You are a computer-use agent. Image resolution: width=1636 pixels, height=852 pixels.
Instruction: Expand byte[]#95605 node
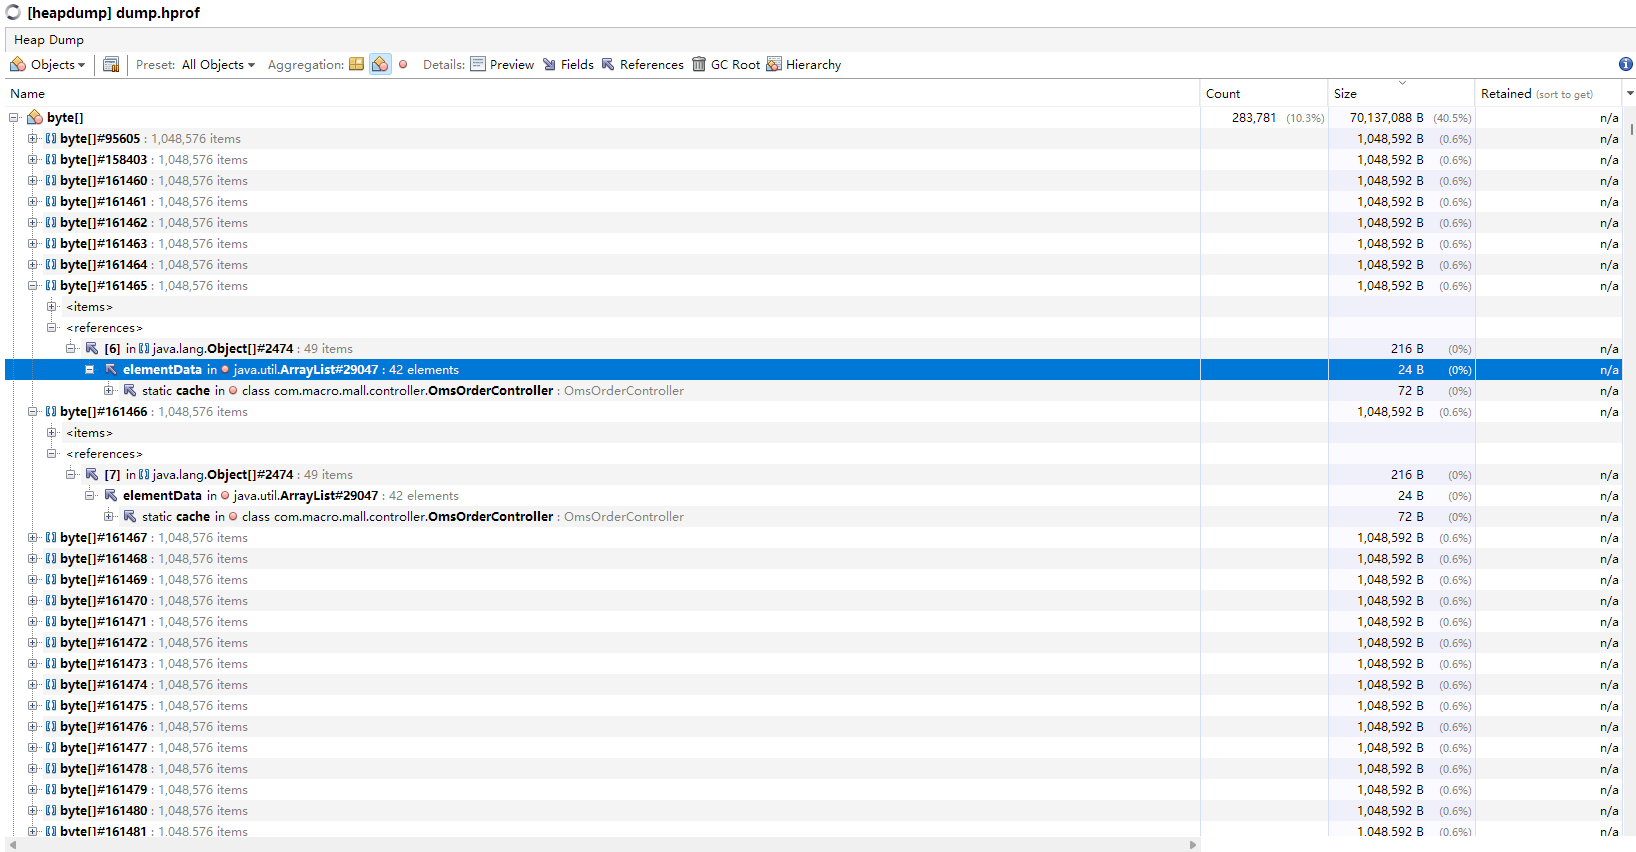[33, 138]
